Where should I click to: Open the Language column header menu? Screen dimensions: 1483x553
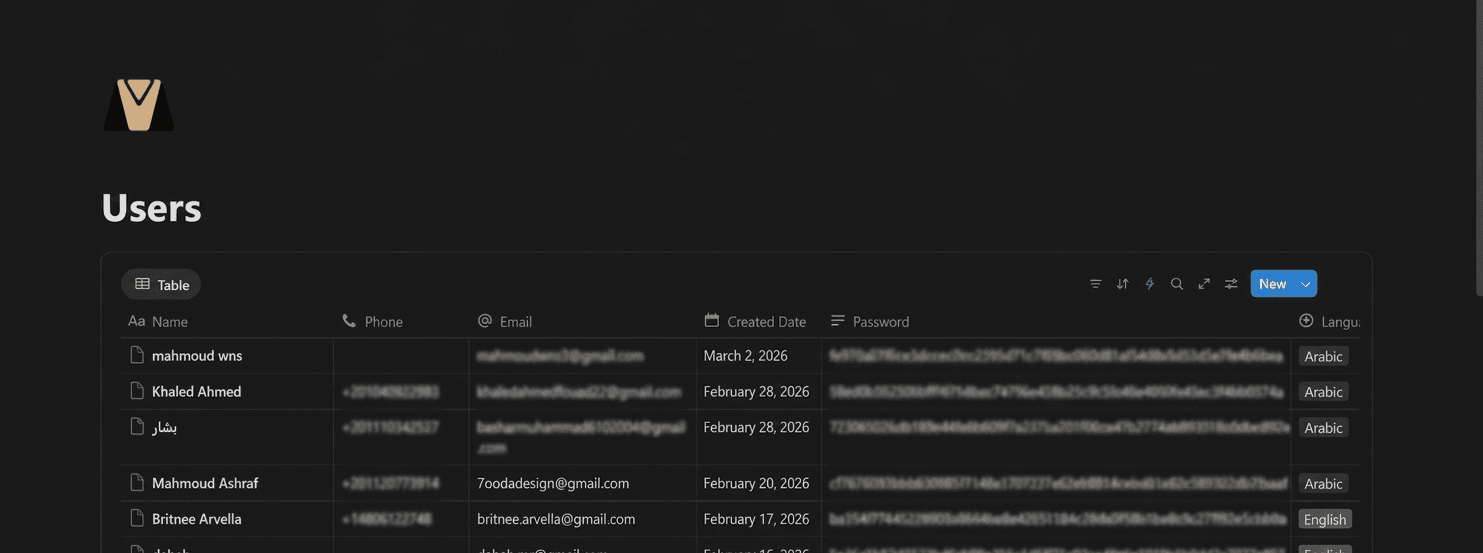[x=1330, y=321]
